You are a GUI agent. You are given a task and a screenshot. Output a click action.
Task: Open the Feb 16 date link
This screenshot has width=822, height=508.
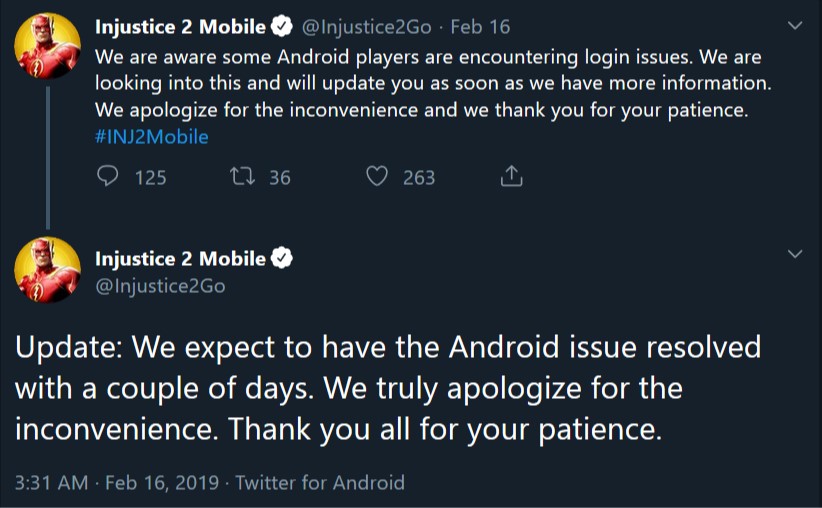click(480, 27)
